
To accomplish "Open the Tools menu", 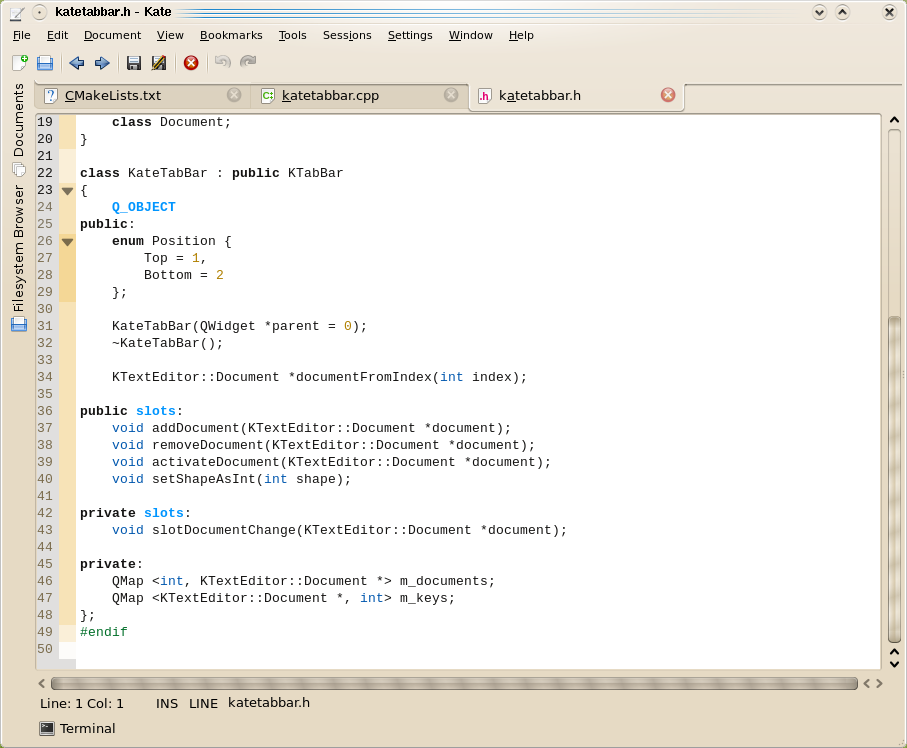I will pyautogui.click(x=292, y=35).
